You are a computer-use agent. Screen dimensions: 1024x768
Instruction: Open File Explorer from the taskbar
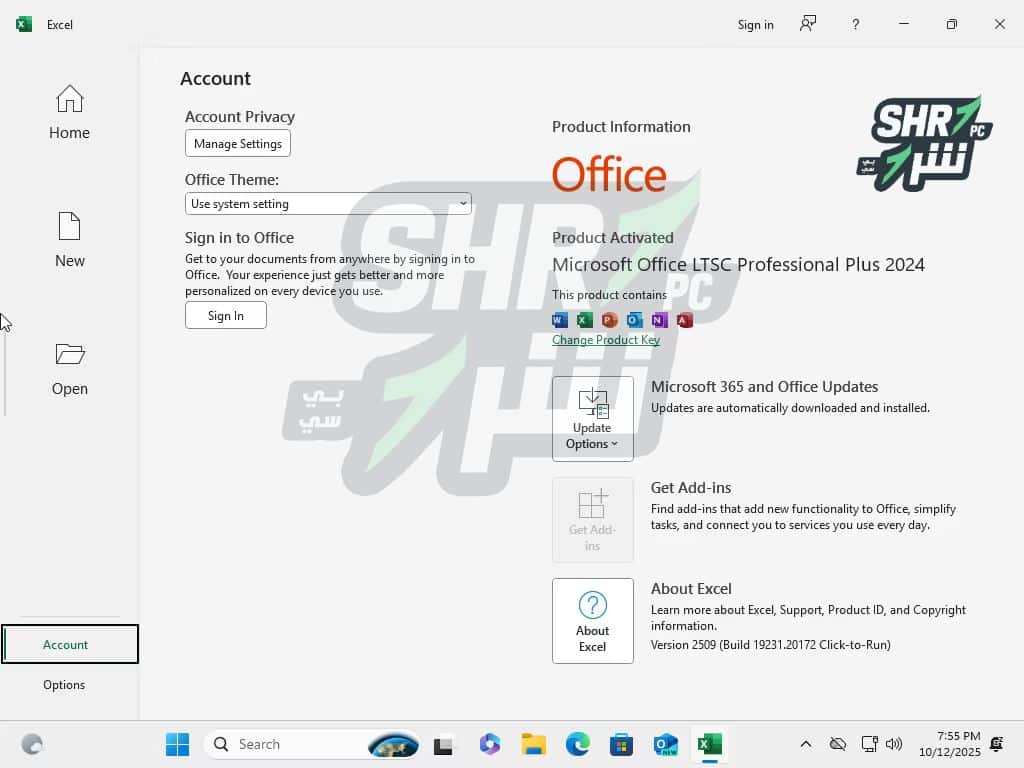[x=533, y=744]
